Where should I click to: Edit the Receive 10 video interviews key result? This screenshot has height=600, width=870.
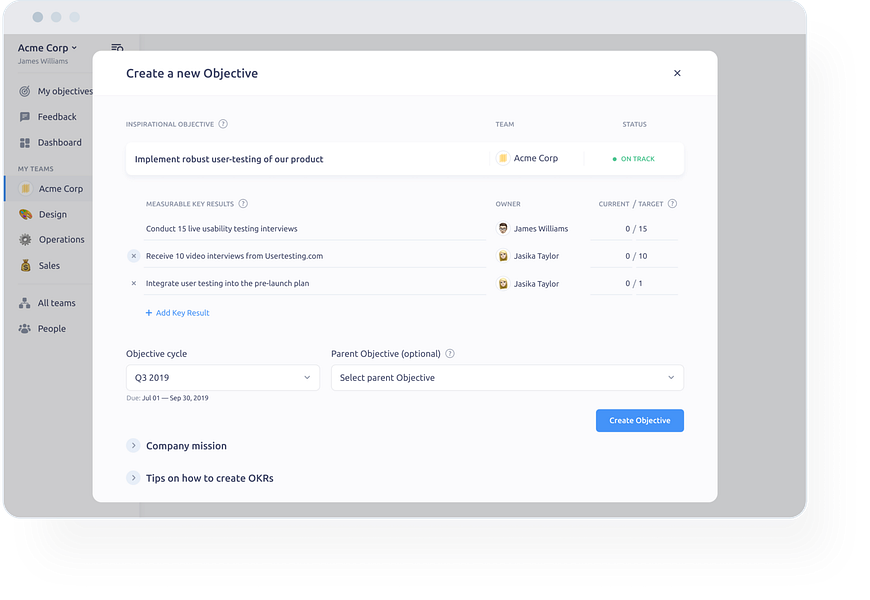coord(315,256)
